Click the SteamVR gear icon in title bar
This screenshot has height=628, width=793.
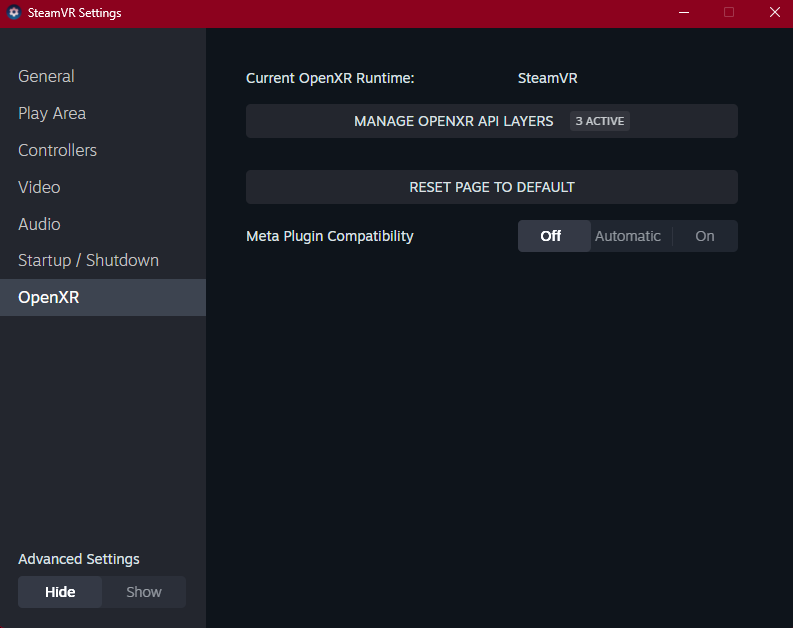coord(14,13)
